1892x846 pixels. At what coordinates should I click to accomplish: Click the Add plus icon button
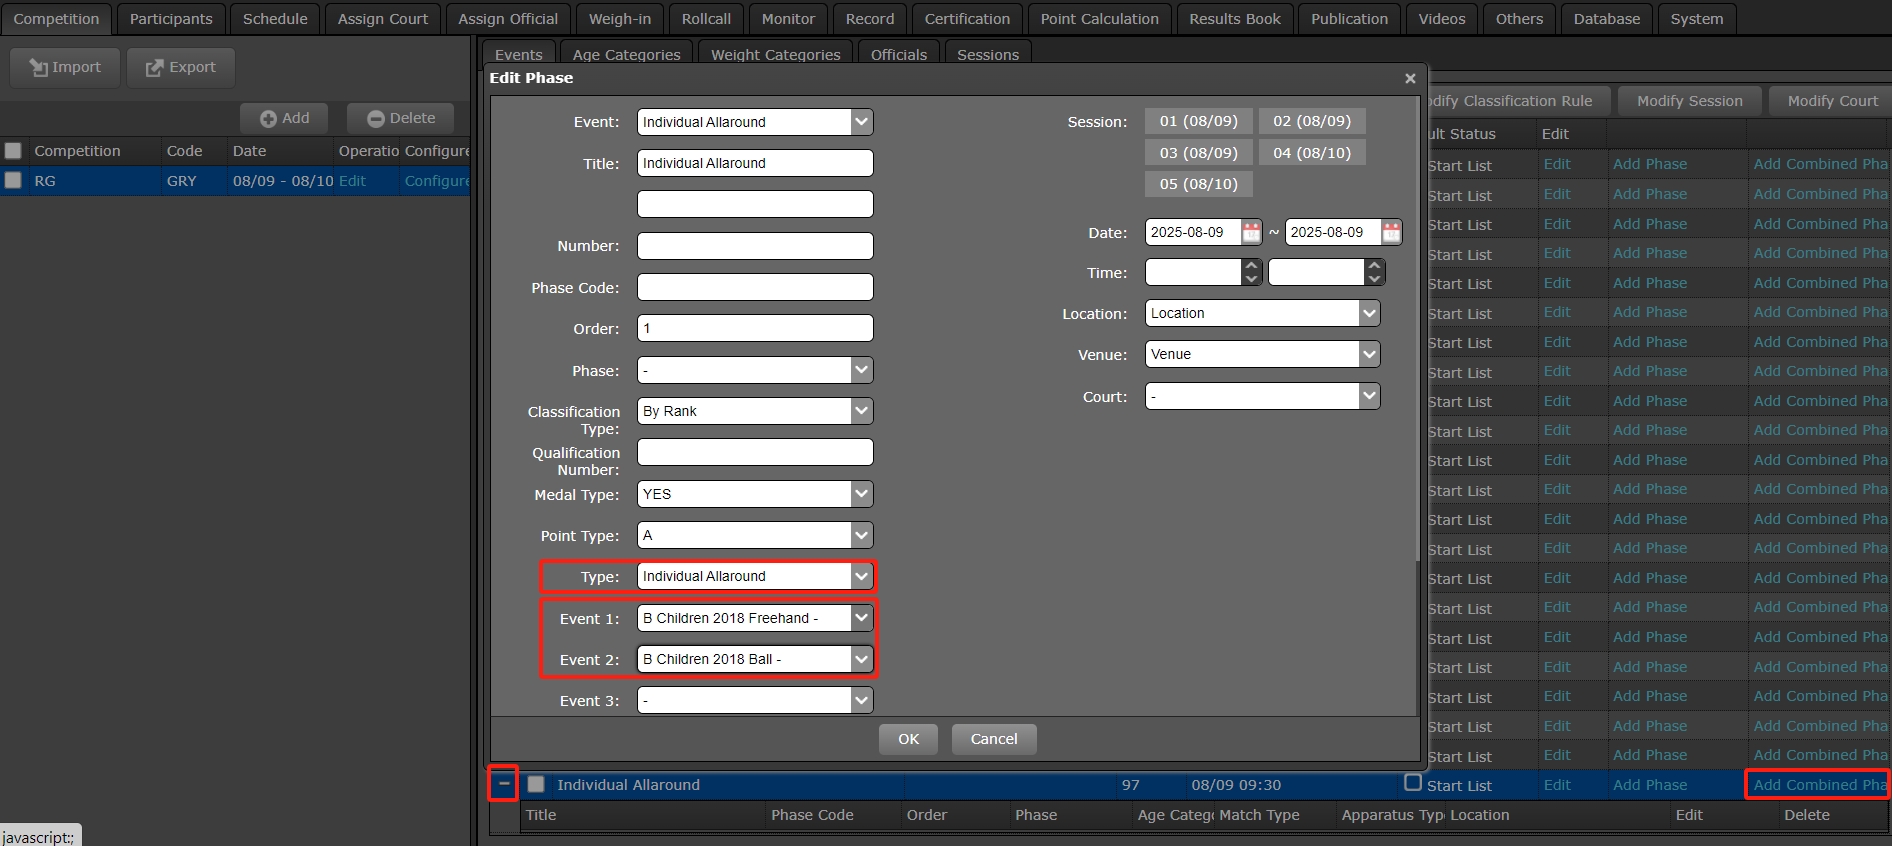(x=285, y=118)
